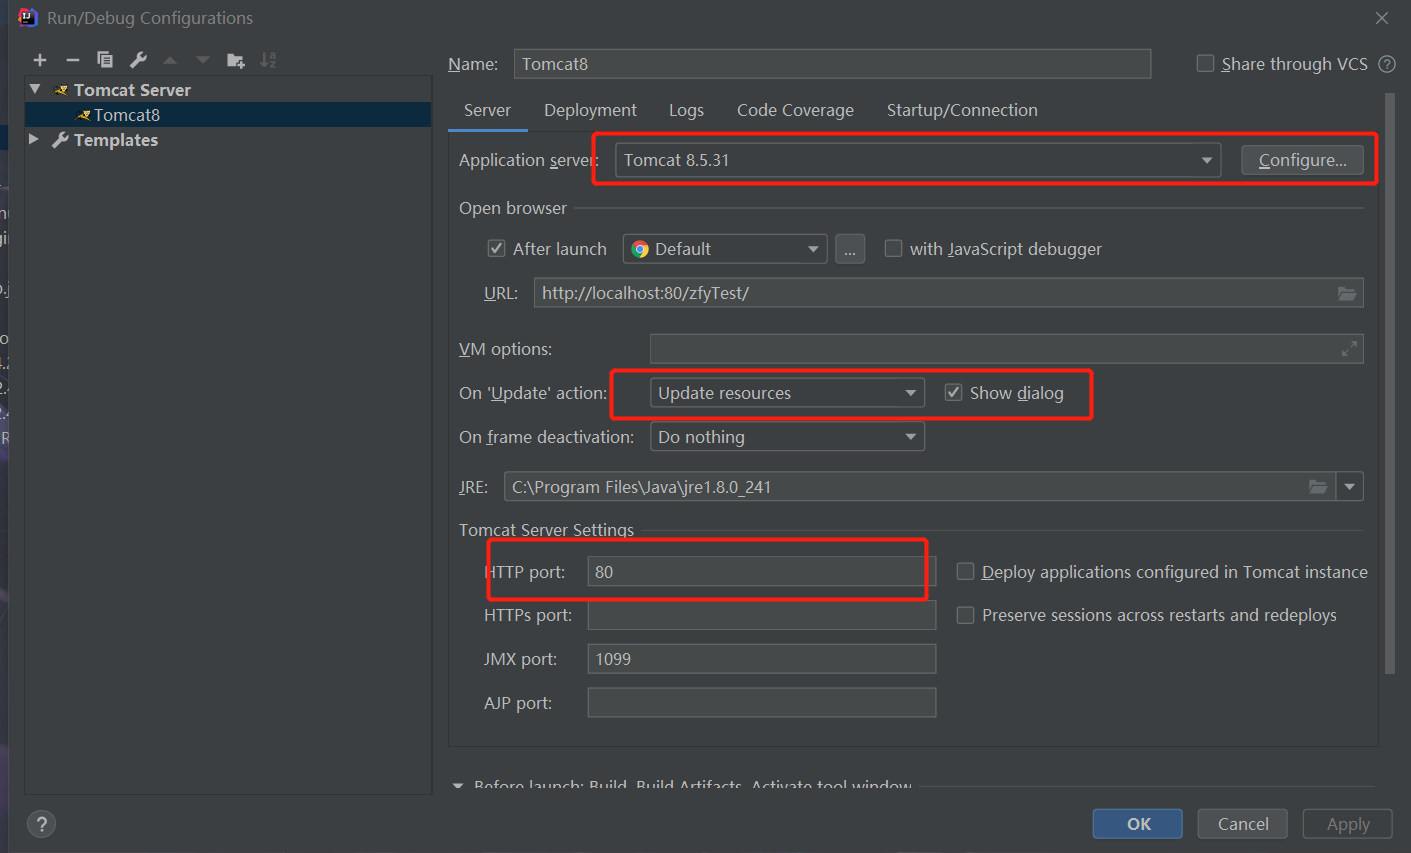Click HTTPs port input field
Screen dimensions: 1411x853
coord(762,615)
